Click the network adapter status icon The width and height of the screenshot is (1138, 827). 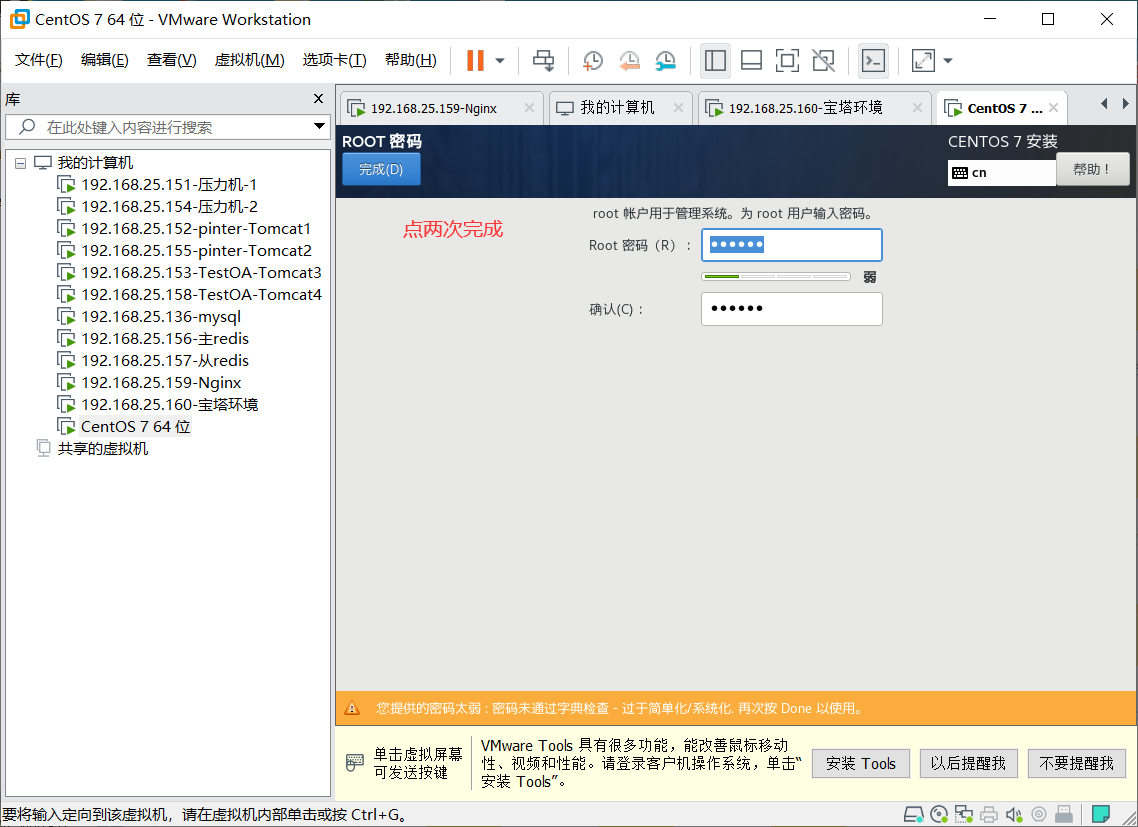pos(964,815)
